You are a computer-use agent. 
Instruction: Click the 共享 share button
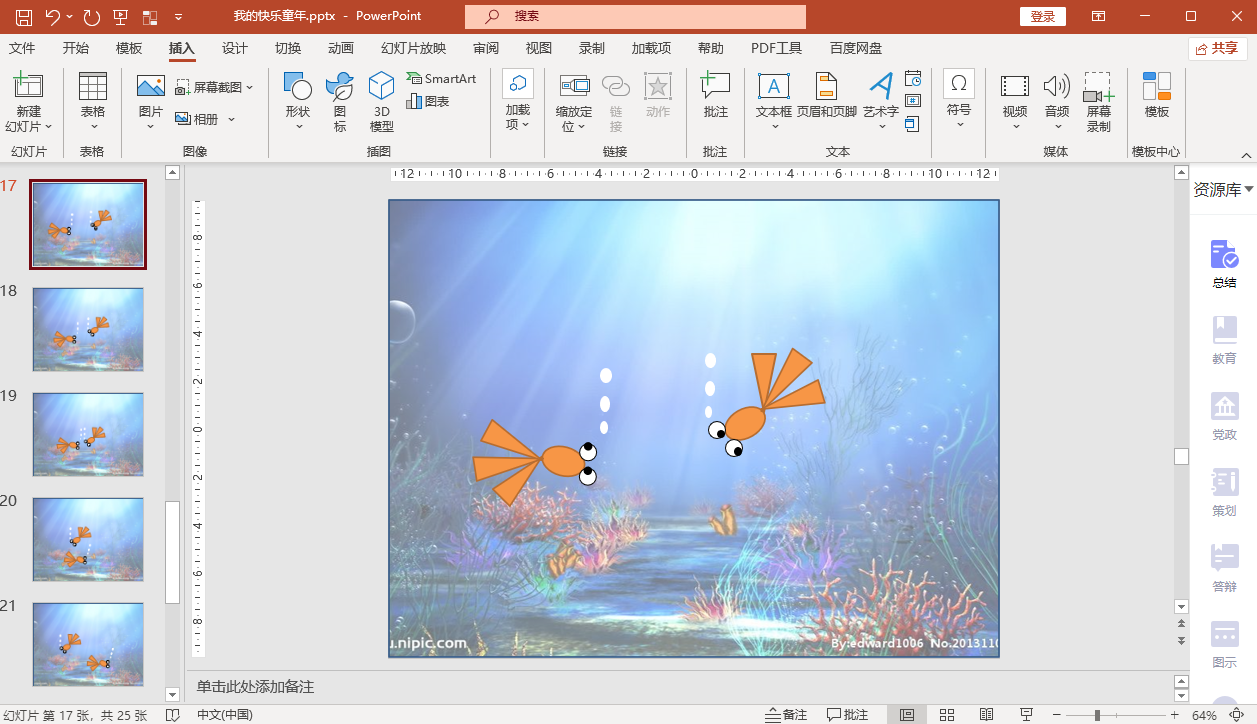click(x=1217, y=48)
